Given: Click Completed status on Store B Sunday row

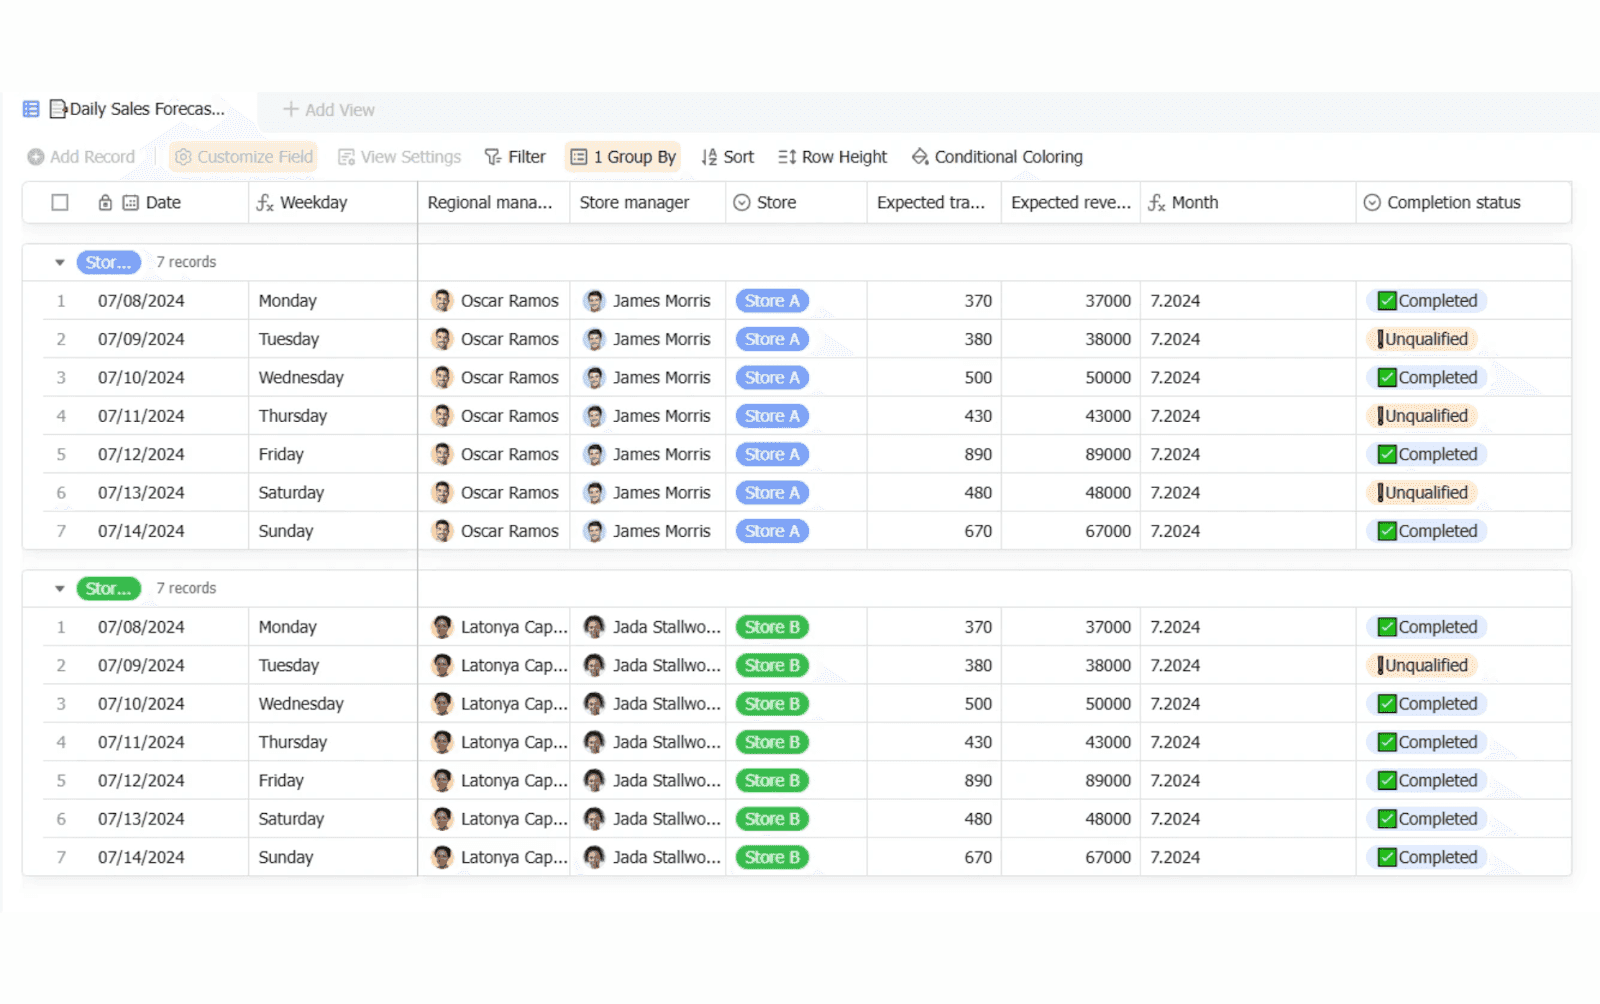Looking at the screenshot, I should (1427, 858).
